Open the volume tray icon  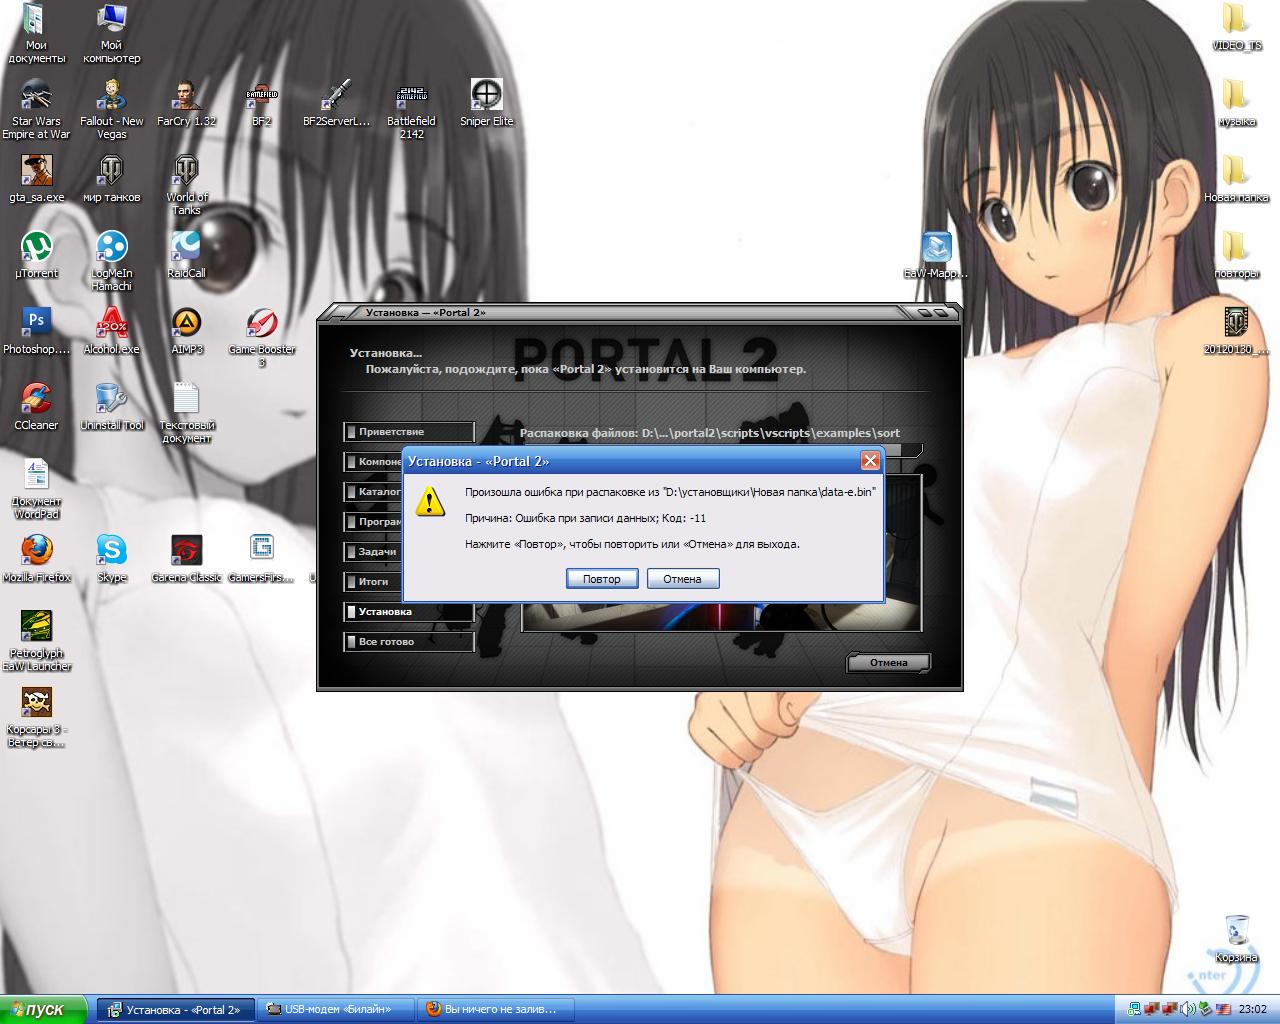[1188, 1010]
